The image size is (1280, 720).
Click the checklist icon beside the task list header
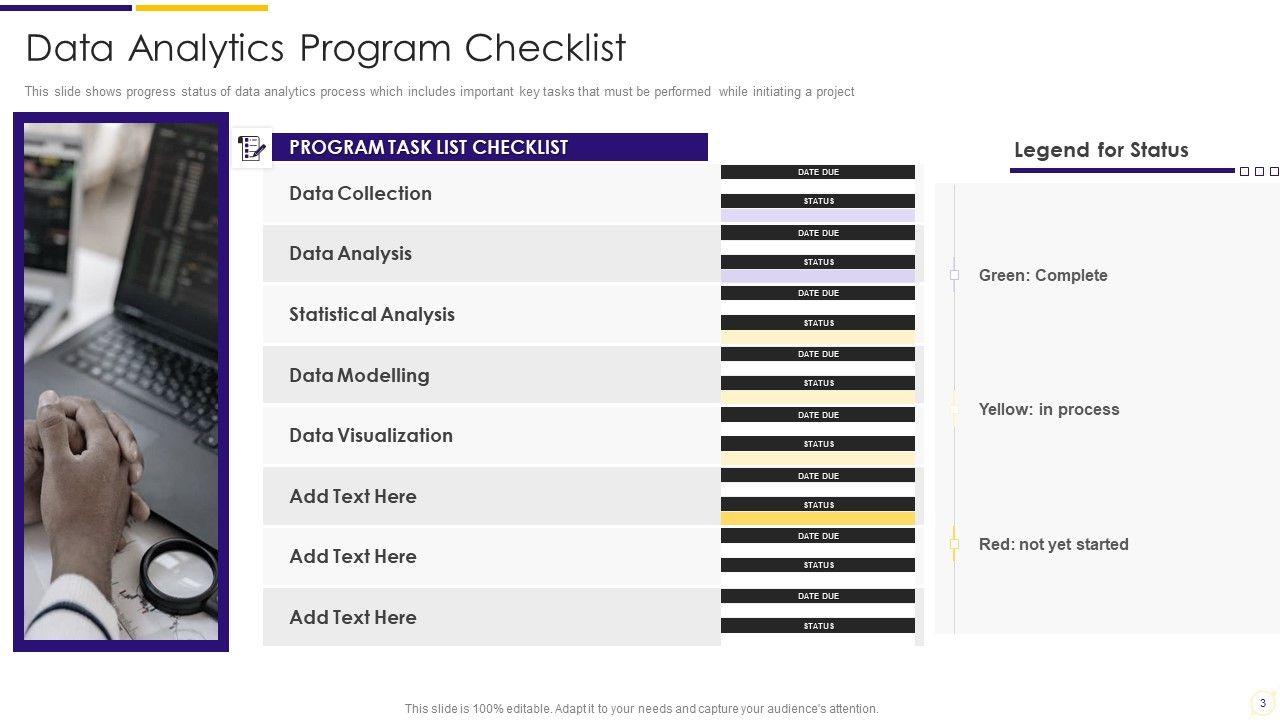tap(252, 149)
